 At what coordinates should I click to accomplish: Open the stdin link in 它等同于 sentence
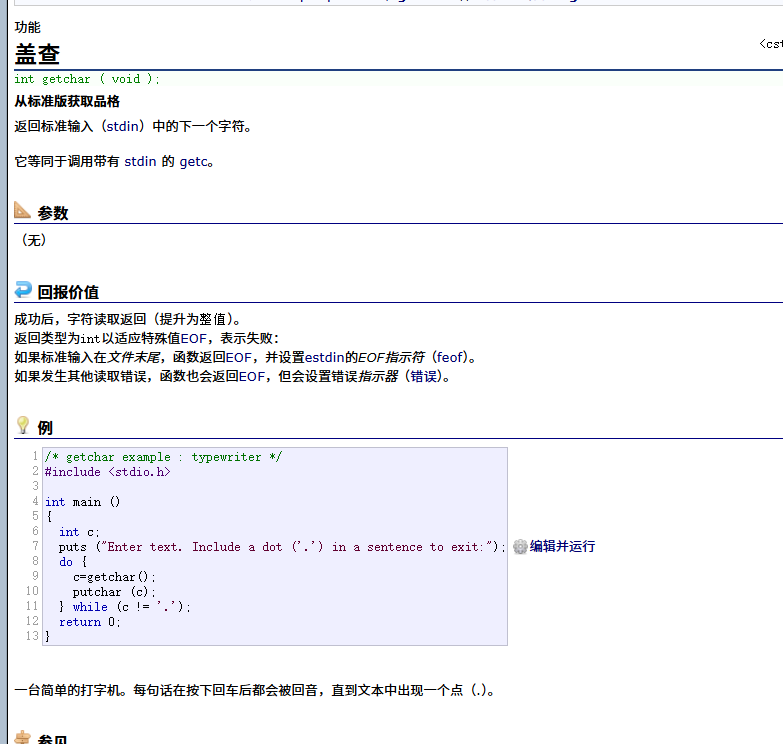pyautogui.click(x=140, y=161)
